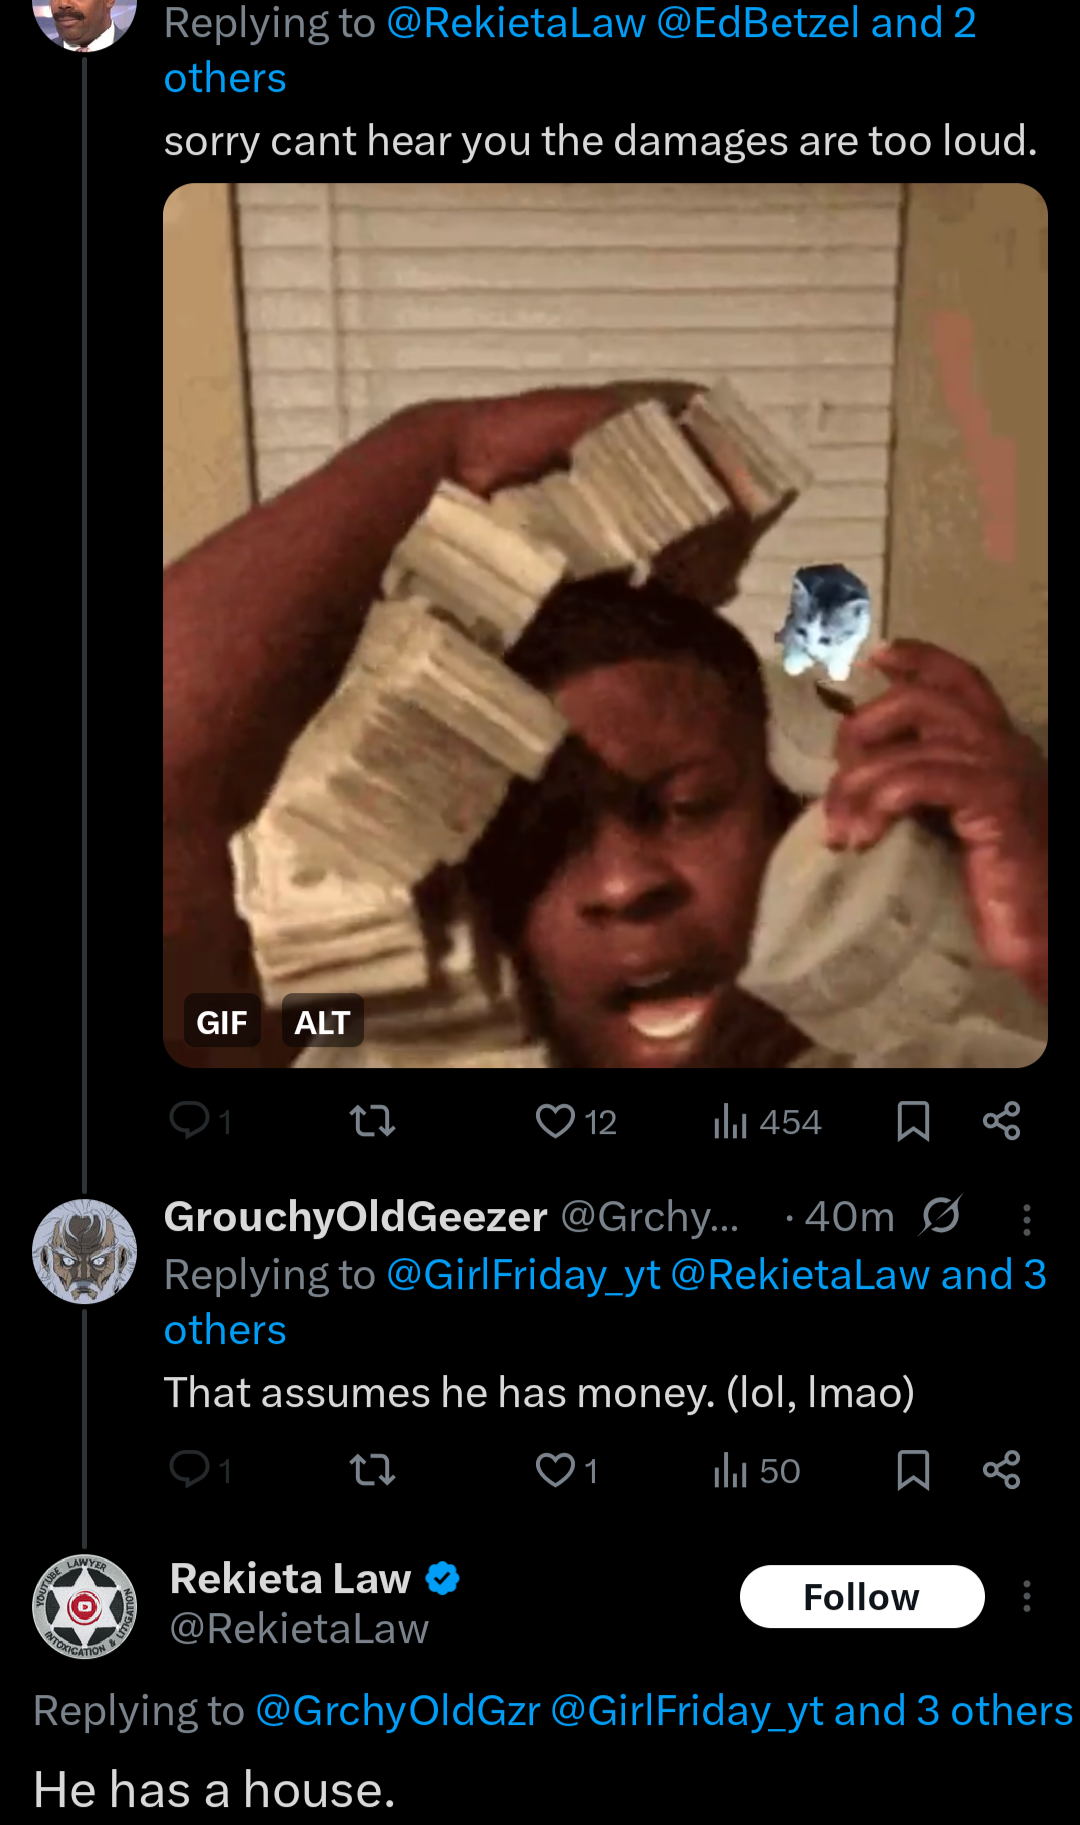Open the money stack GIF
Image resolution: width=1080 pixels, height=1825 pixels.
click(605, 625)
